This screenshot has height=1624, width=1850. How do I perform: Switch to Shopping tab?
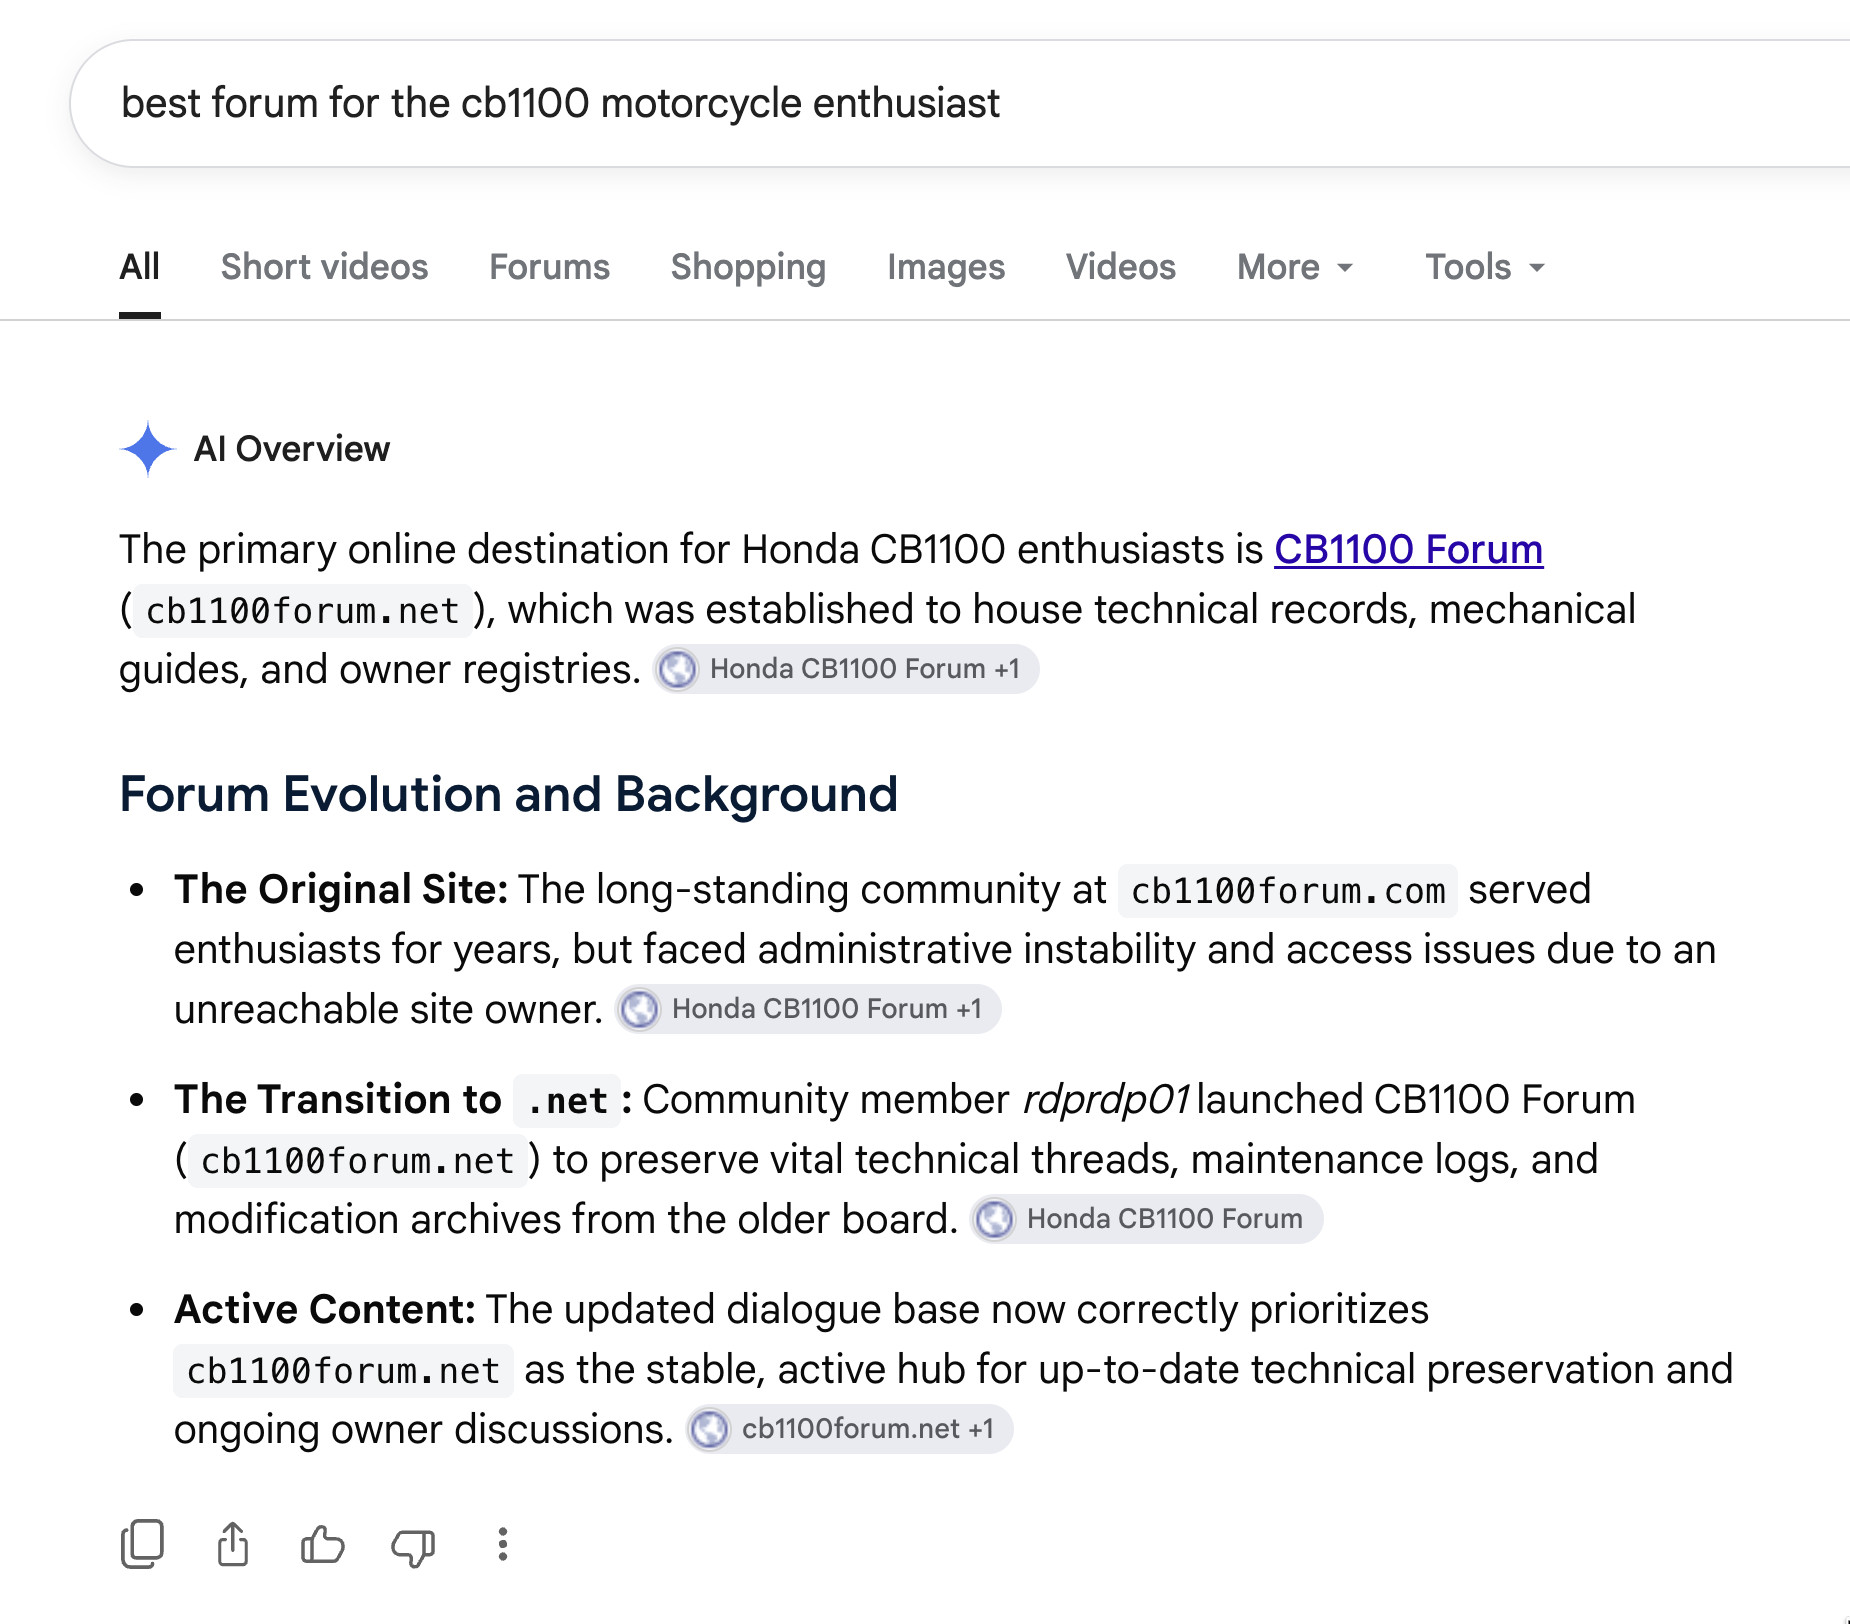(x=748, y=267)
